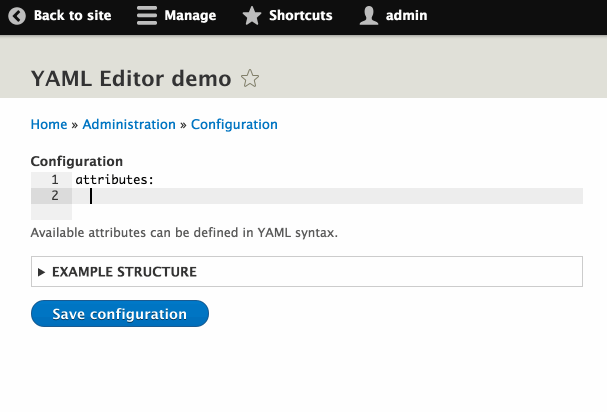Click inside editor line 2

(328, 196)
